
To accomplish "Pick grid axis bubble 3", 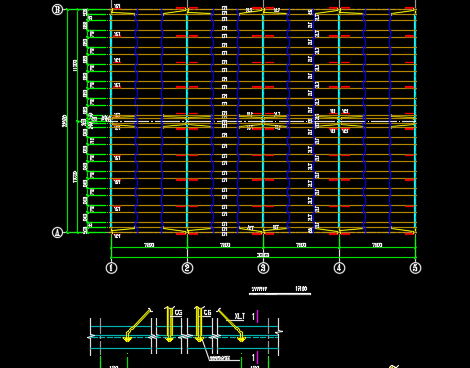I will point(263,268).
